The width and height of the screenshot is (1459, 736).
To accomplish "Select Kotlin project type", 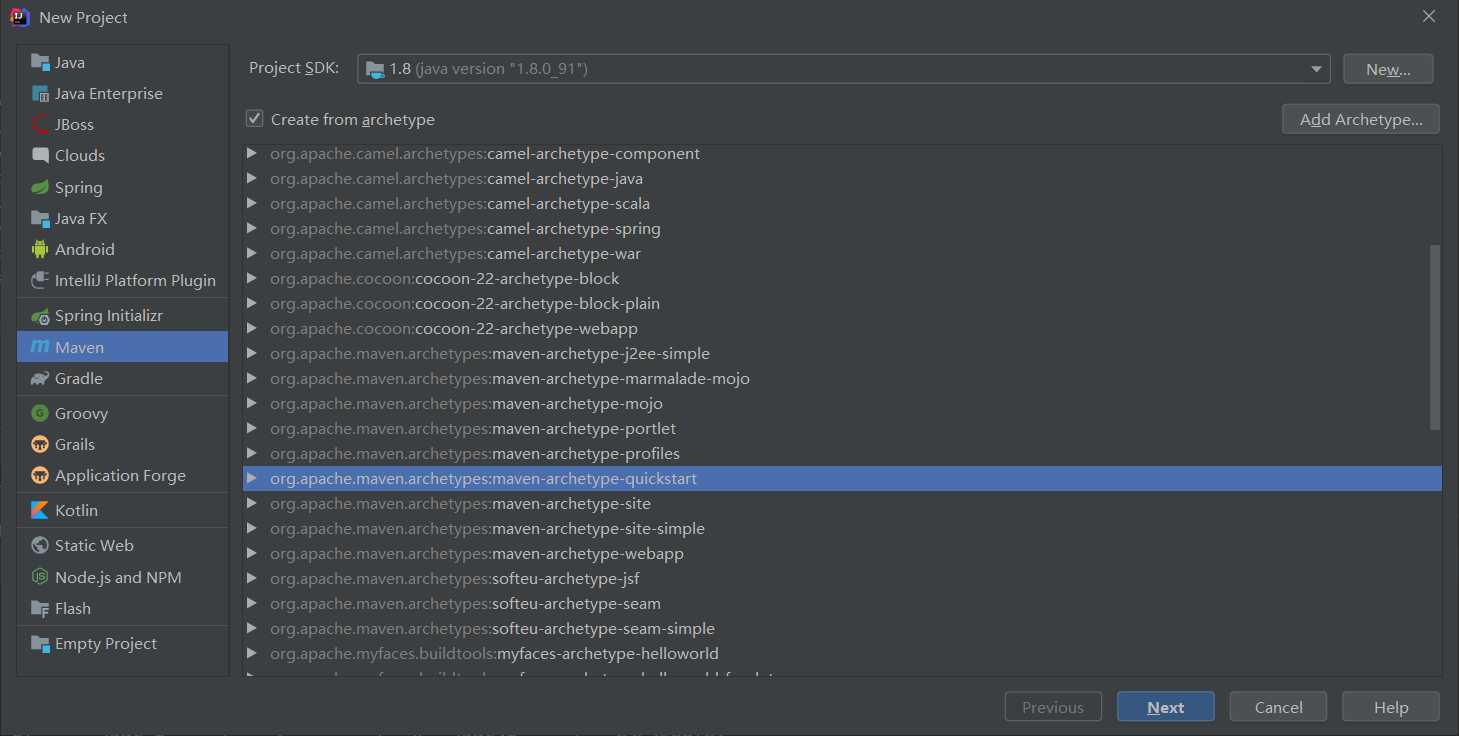I will (123, 510).
